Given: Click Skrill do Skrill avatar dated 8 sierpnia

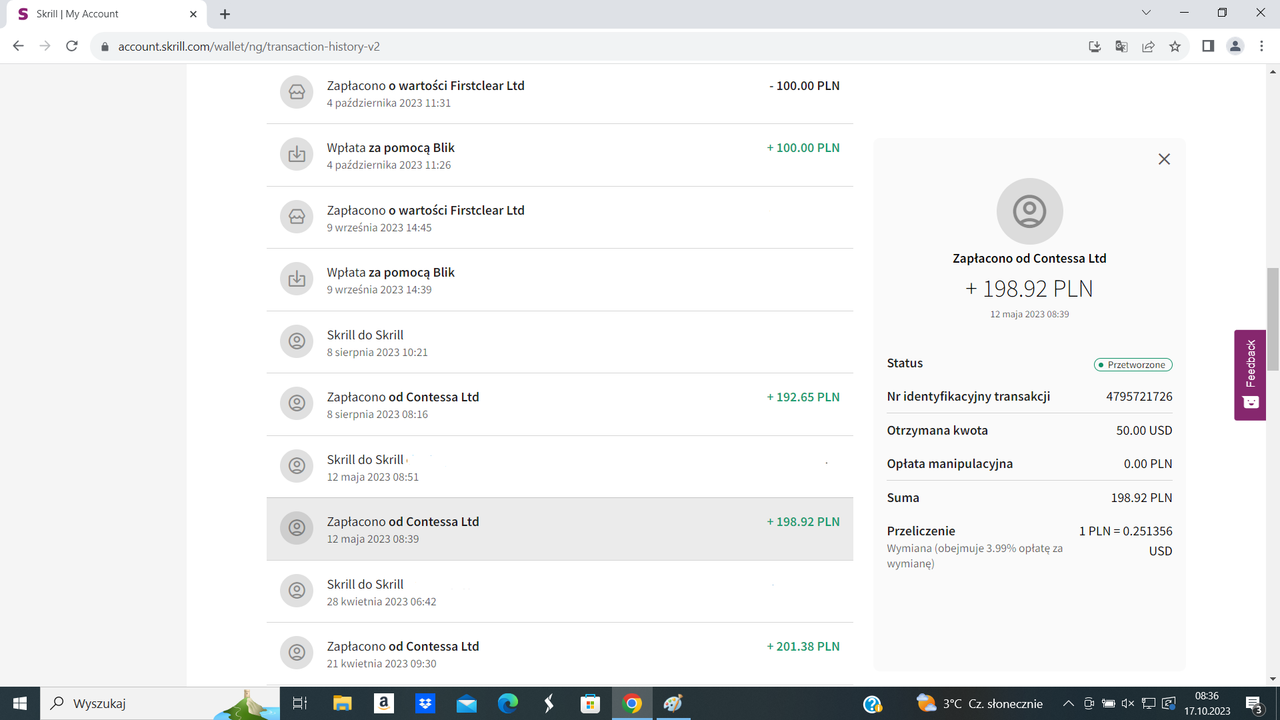Looking at the screenshot, I should (x=296, y=342).
